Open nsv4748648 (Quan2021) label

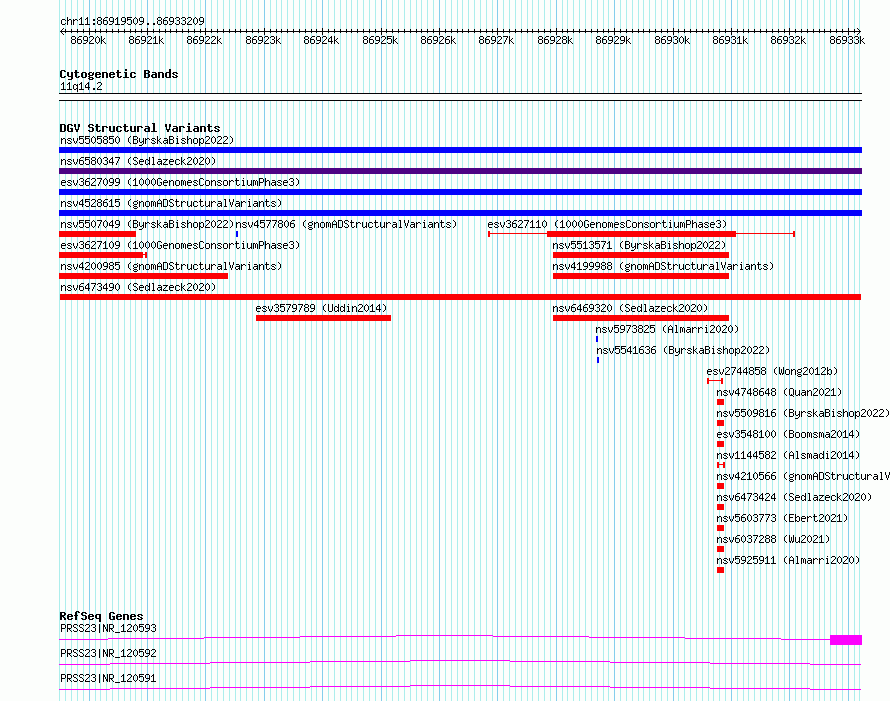point(779,392)
